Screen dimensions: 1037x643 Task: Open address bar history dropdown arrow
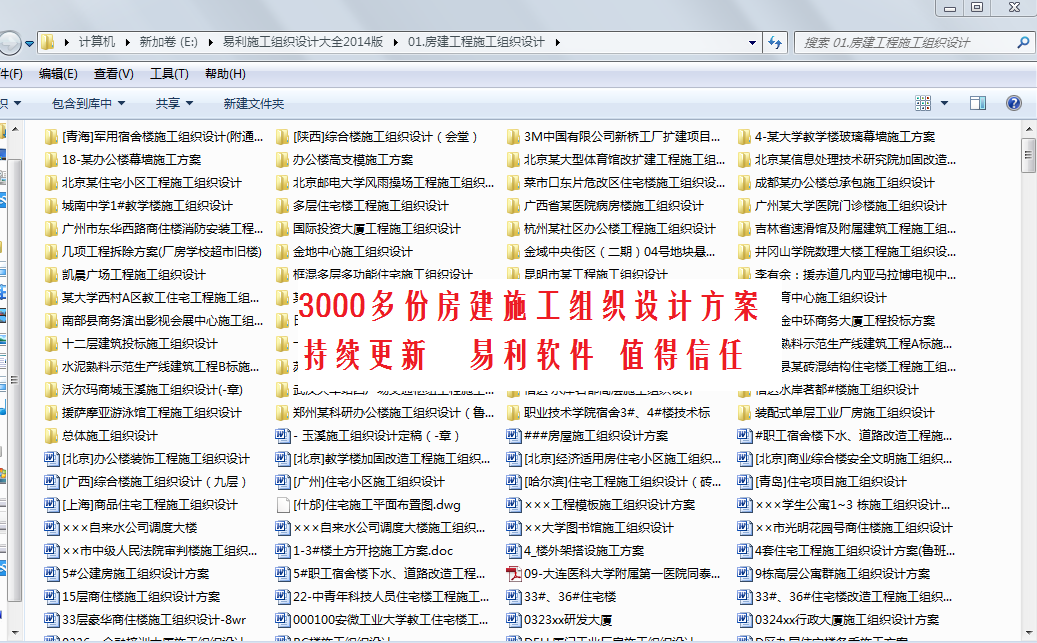751,42
